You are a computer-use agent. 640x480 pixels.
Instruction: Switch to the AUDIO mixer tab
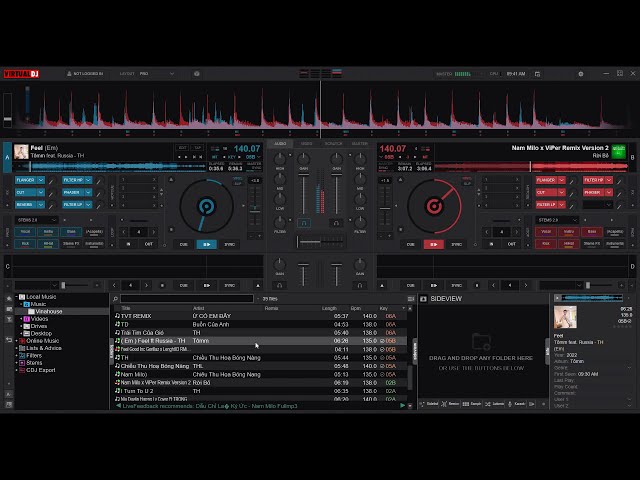click(280, 144)
